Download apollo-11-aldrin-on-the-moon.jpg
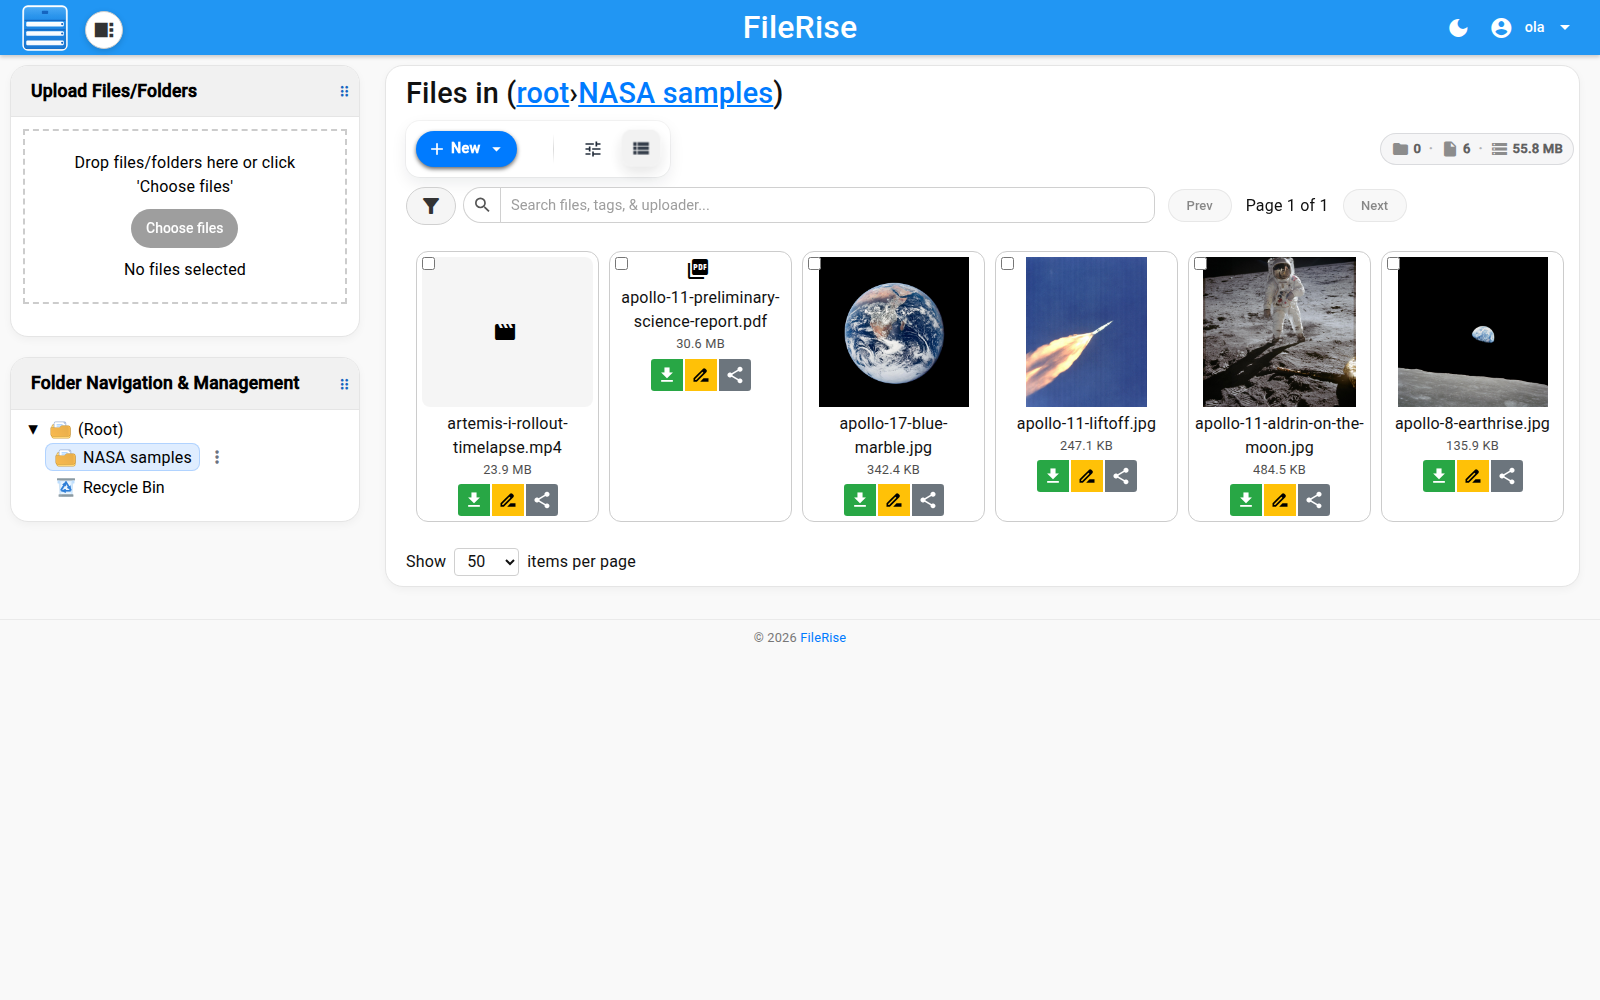 coord(1246,500)
